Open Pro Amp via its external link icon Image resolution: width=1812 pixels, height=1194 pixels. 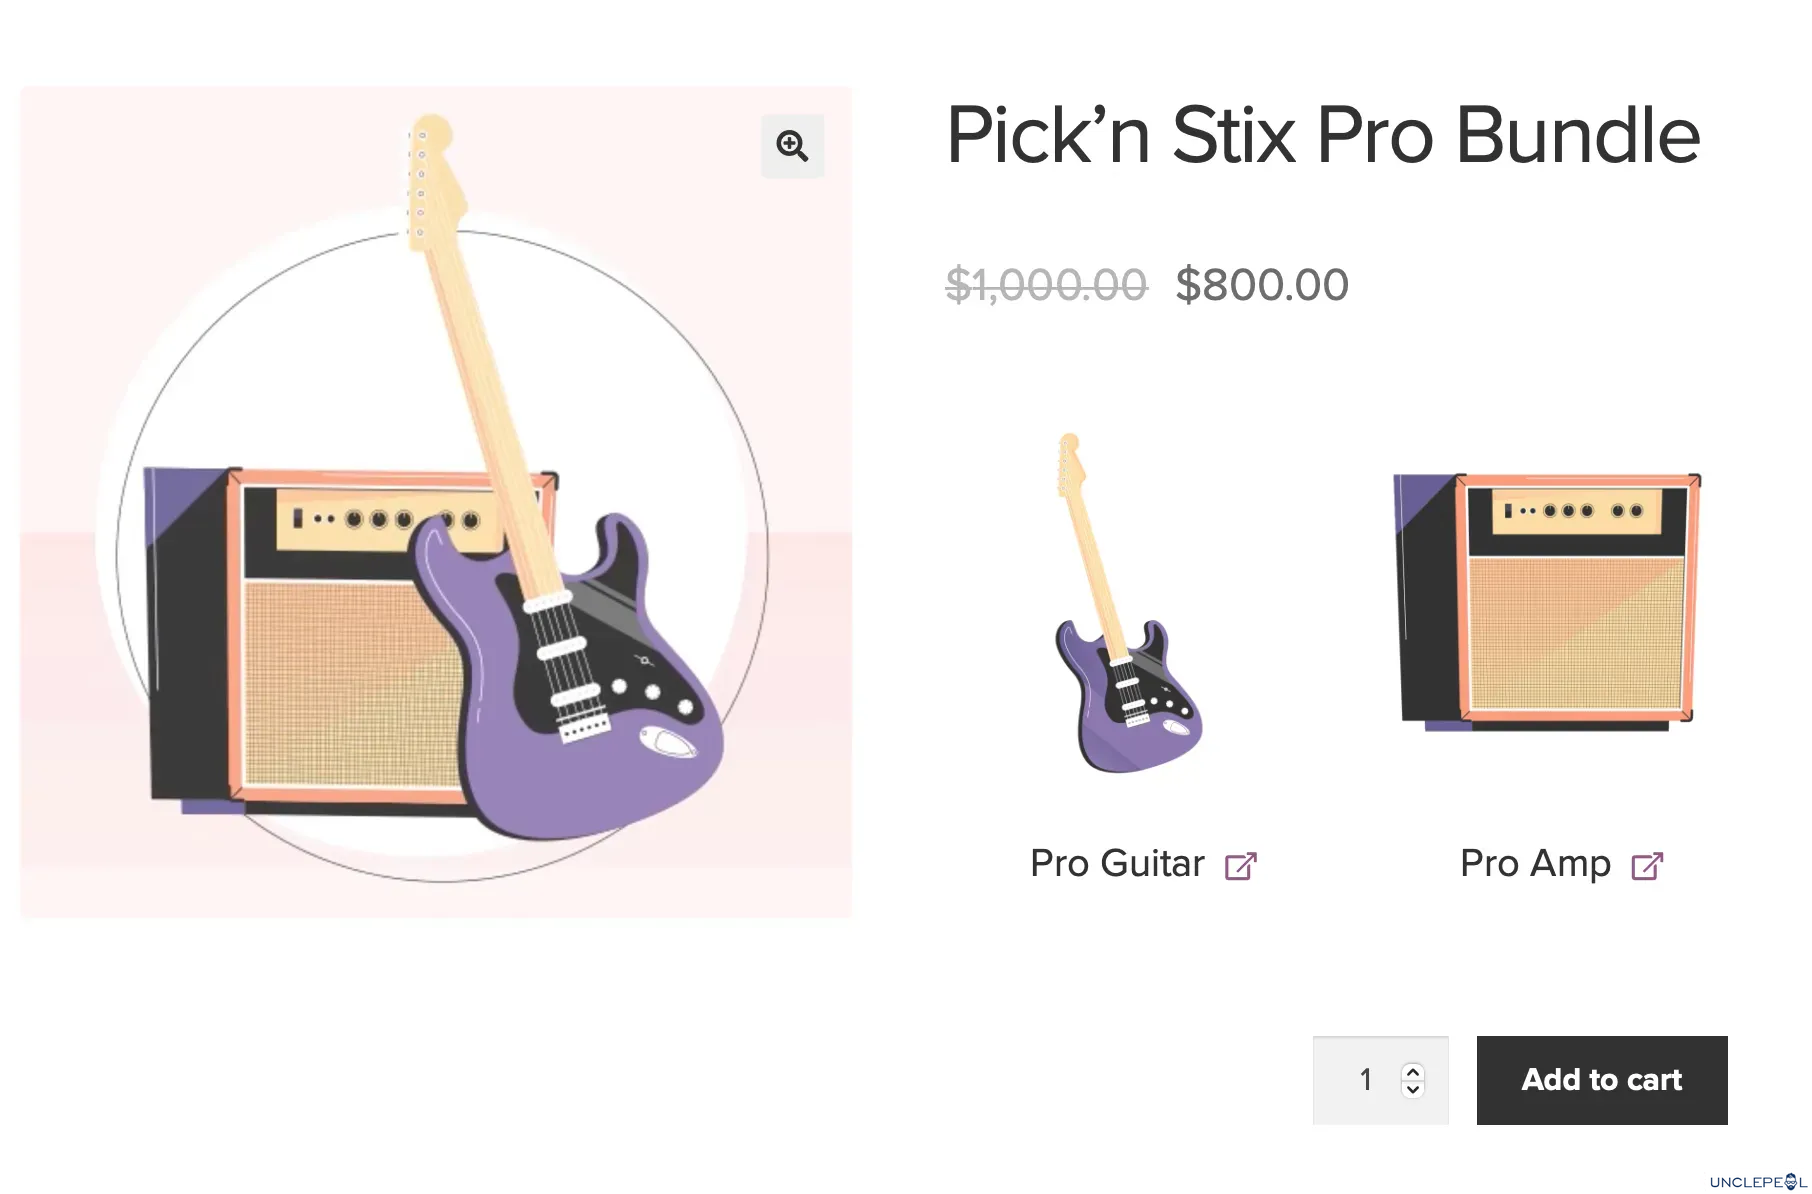[1650, 865]
